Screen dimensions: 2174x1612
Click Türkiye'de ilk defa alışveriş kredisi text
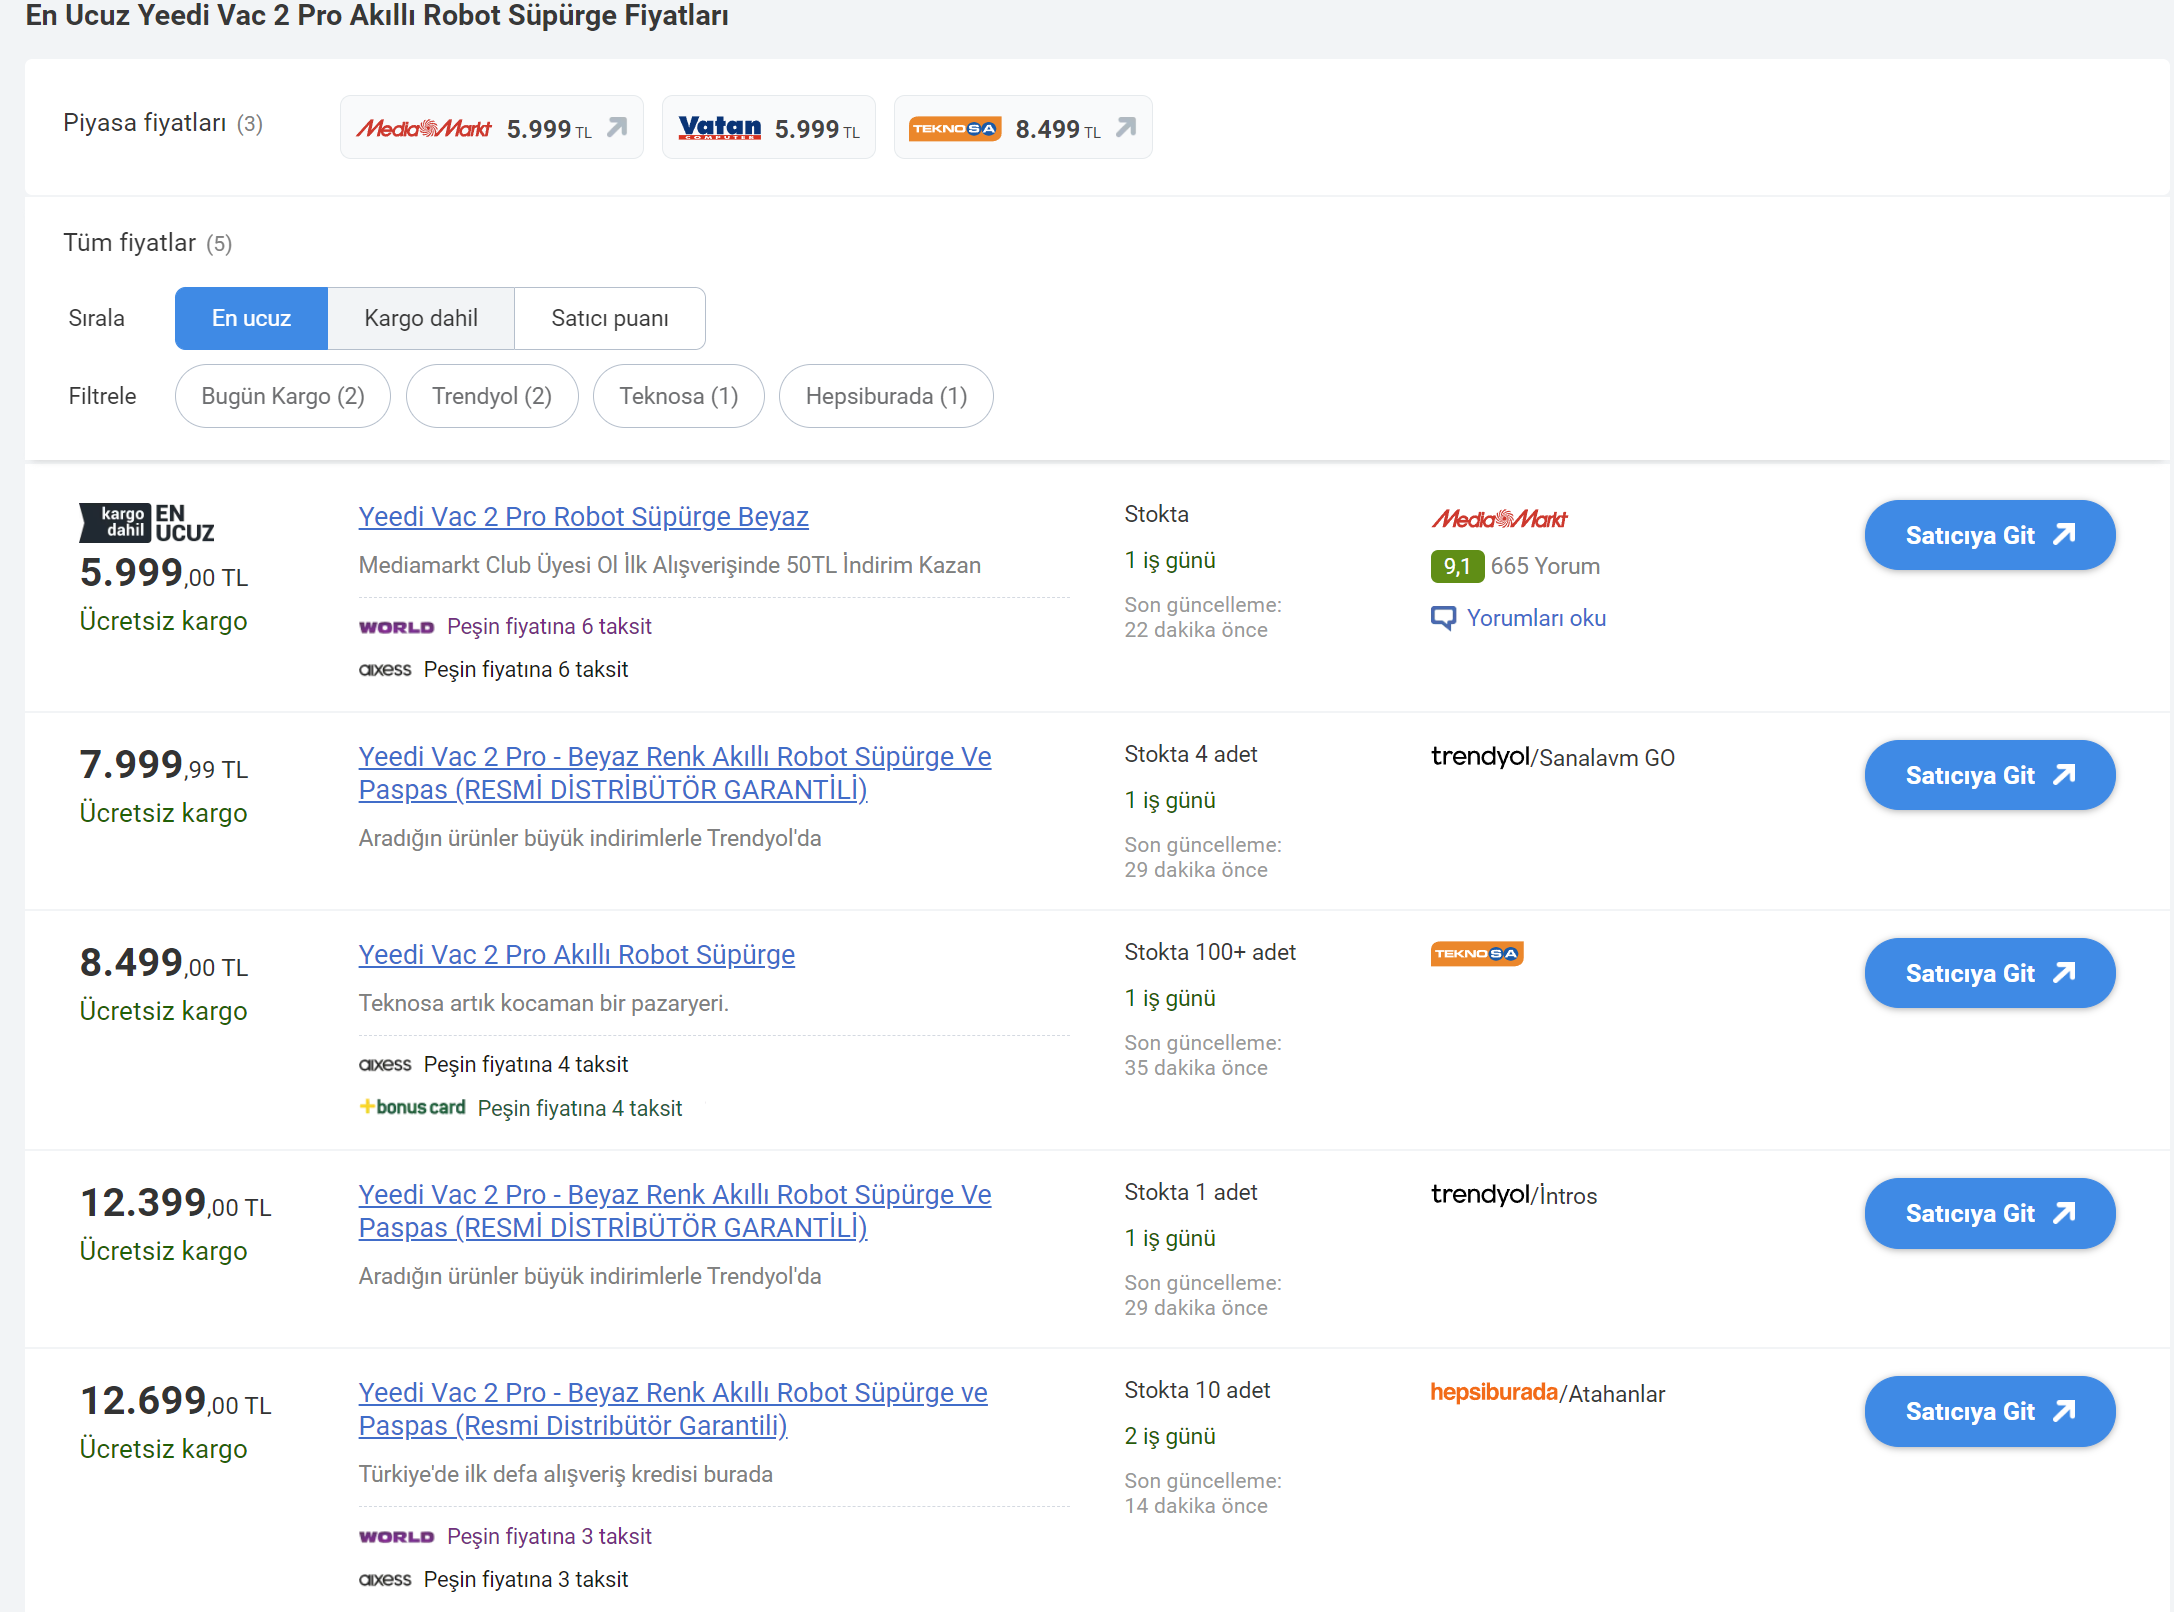pos(566,1474)
